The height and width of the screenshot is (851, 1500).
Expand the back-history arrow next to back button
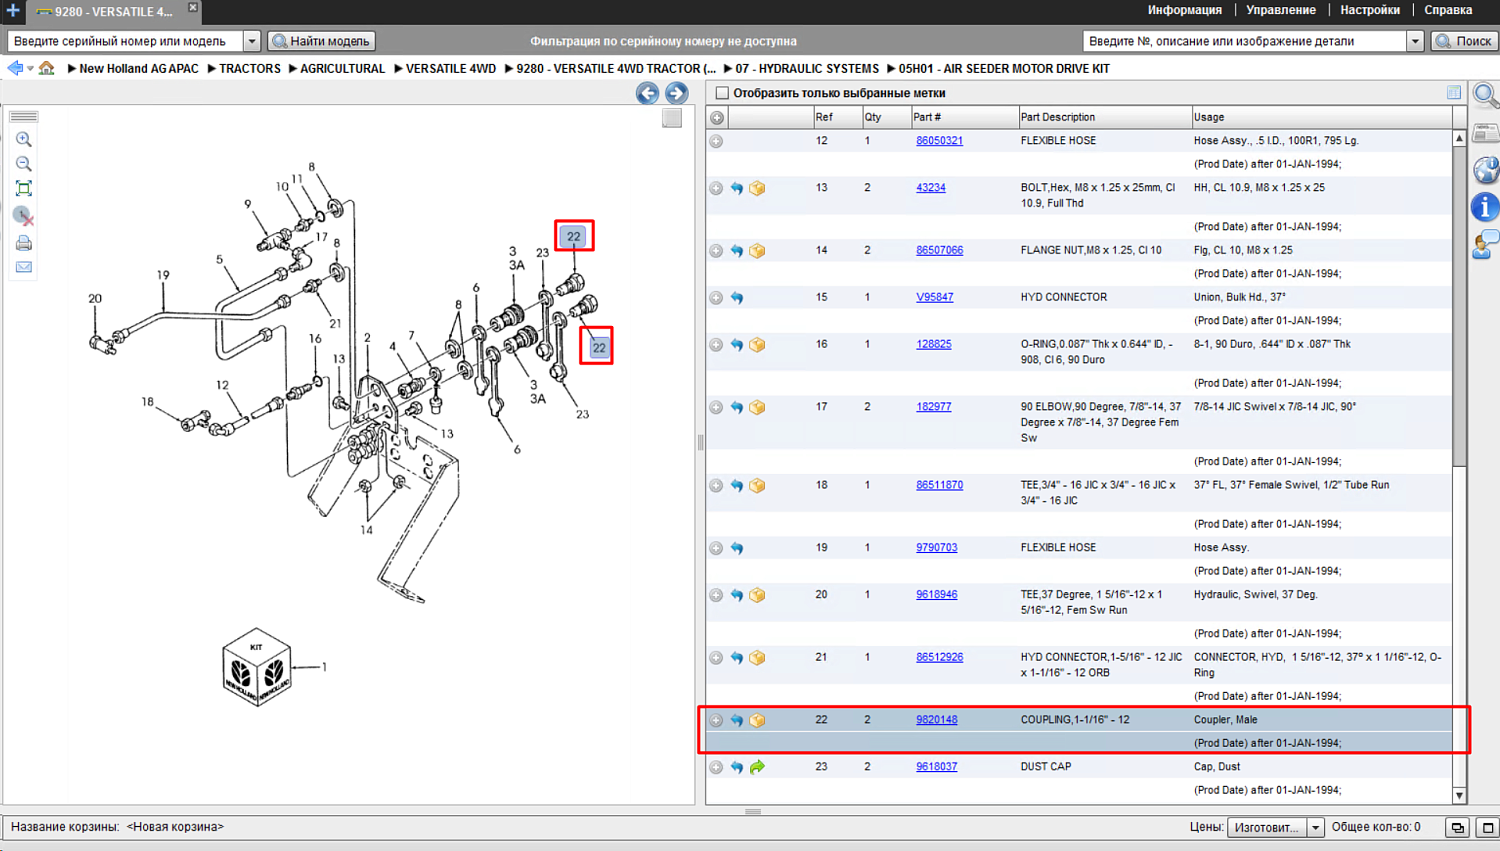[x=30, y=69]
